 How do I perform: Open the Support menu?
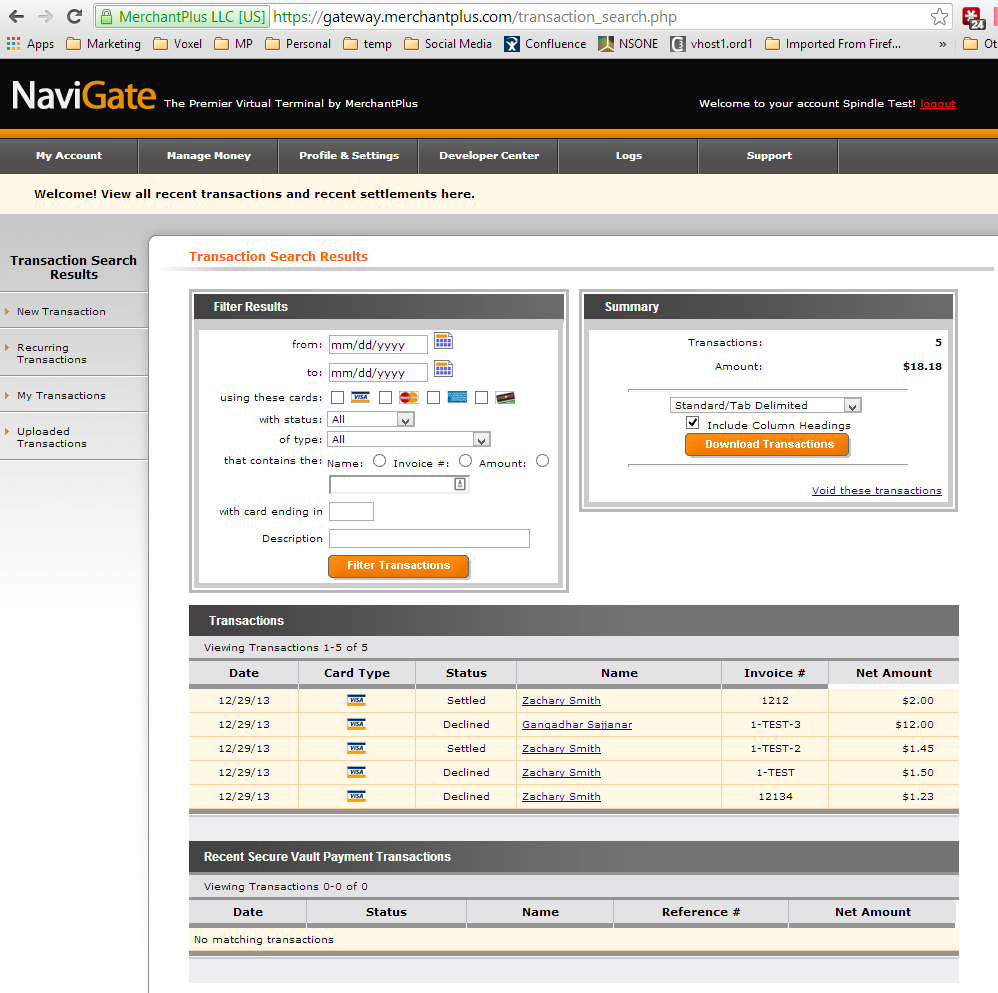point(769,156)
